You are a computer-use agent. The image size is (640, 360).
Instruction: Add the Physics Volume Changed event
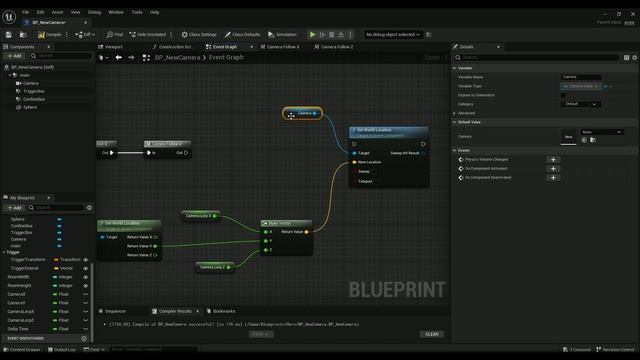click(x=553, y=160)
